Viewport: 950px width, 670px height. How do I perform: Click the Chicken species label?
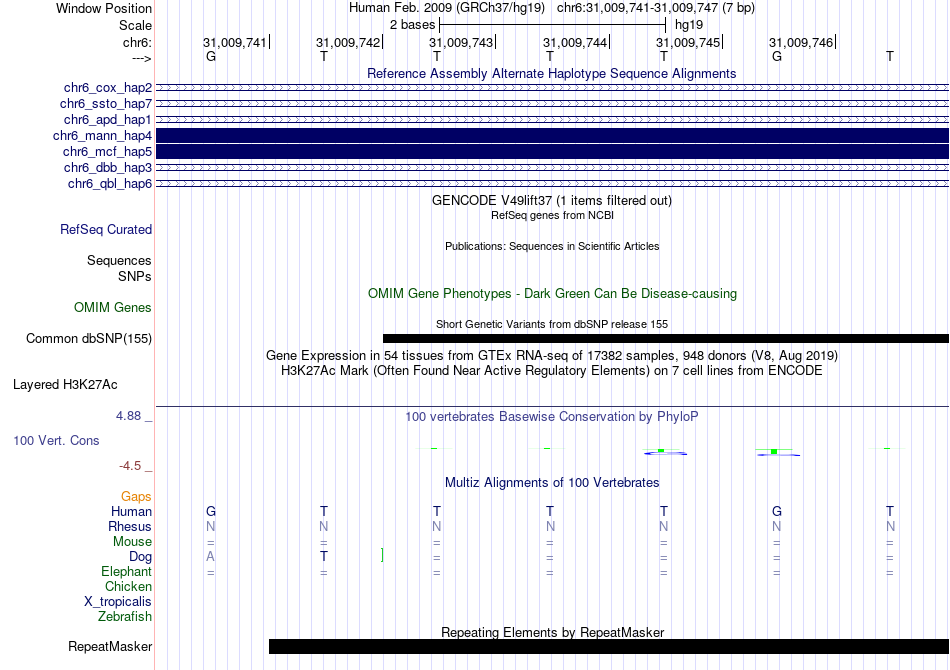tap(128, 586)
